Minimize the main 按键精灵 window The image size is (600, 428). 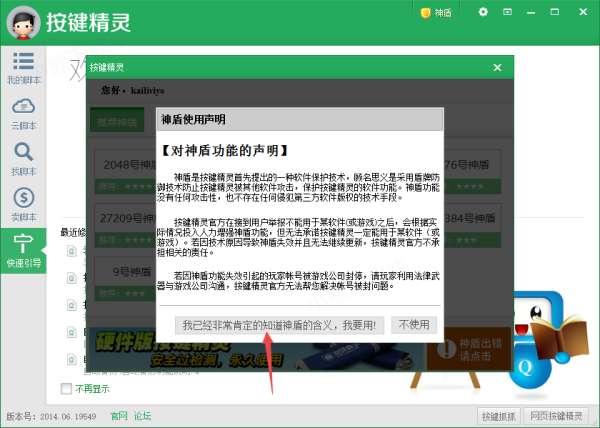coord(531,12)
